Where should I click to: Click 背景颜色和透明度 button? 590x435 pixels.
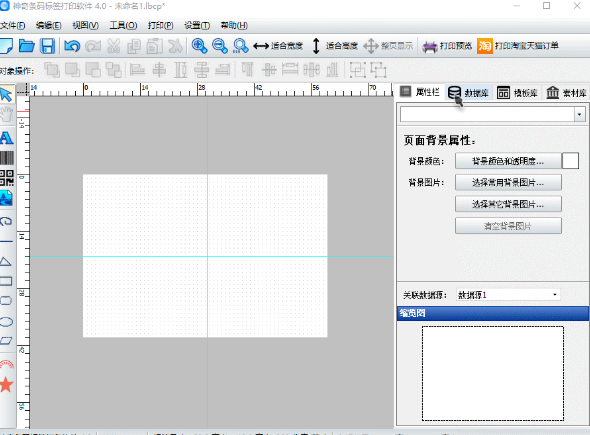[508, 161]
